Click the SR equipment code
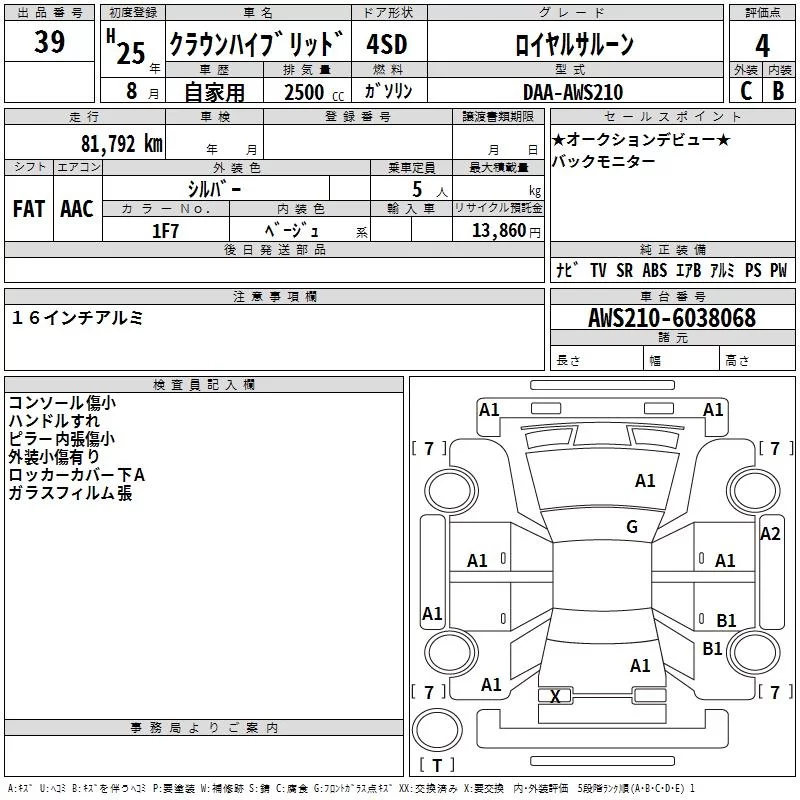This screenshot has width=800, height=800. [624, 270]
